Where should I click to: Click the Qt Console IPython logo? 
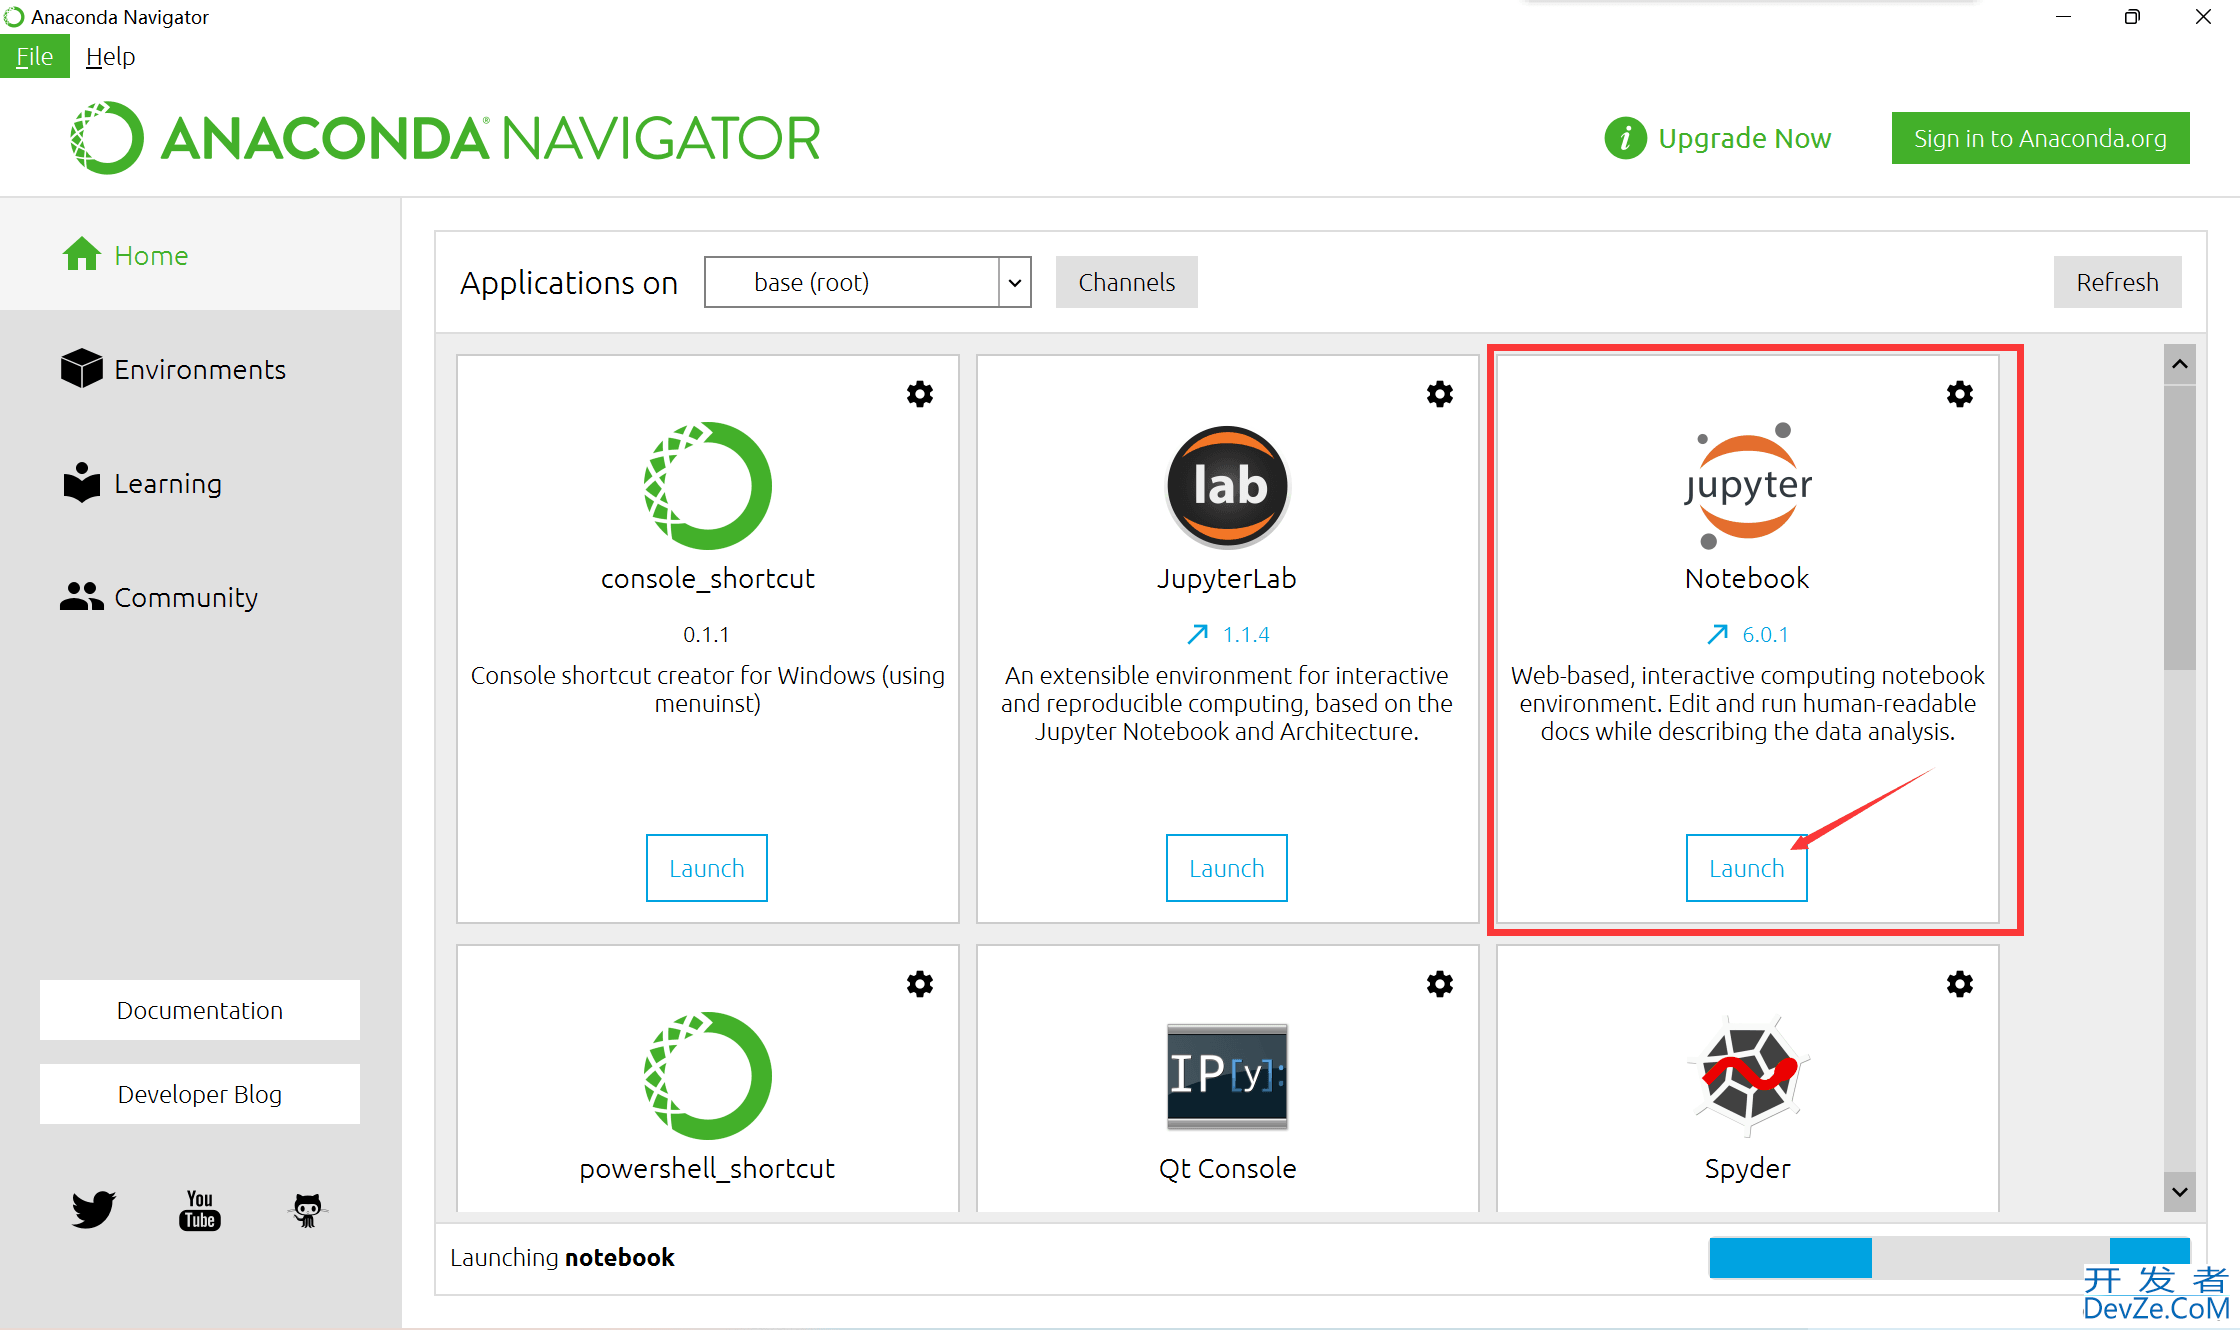click(x=1228, y=1076)
